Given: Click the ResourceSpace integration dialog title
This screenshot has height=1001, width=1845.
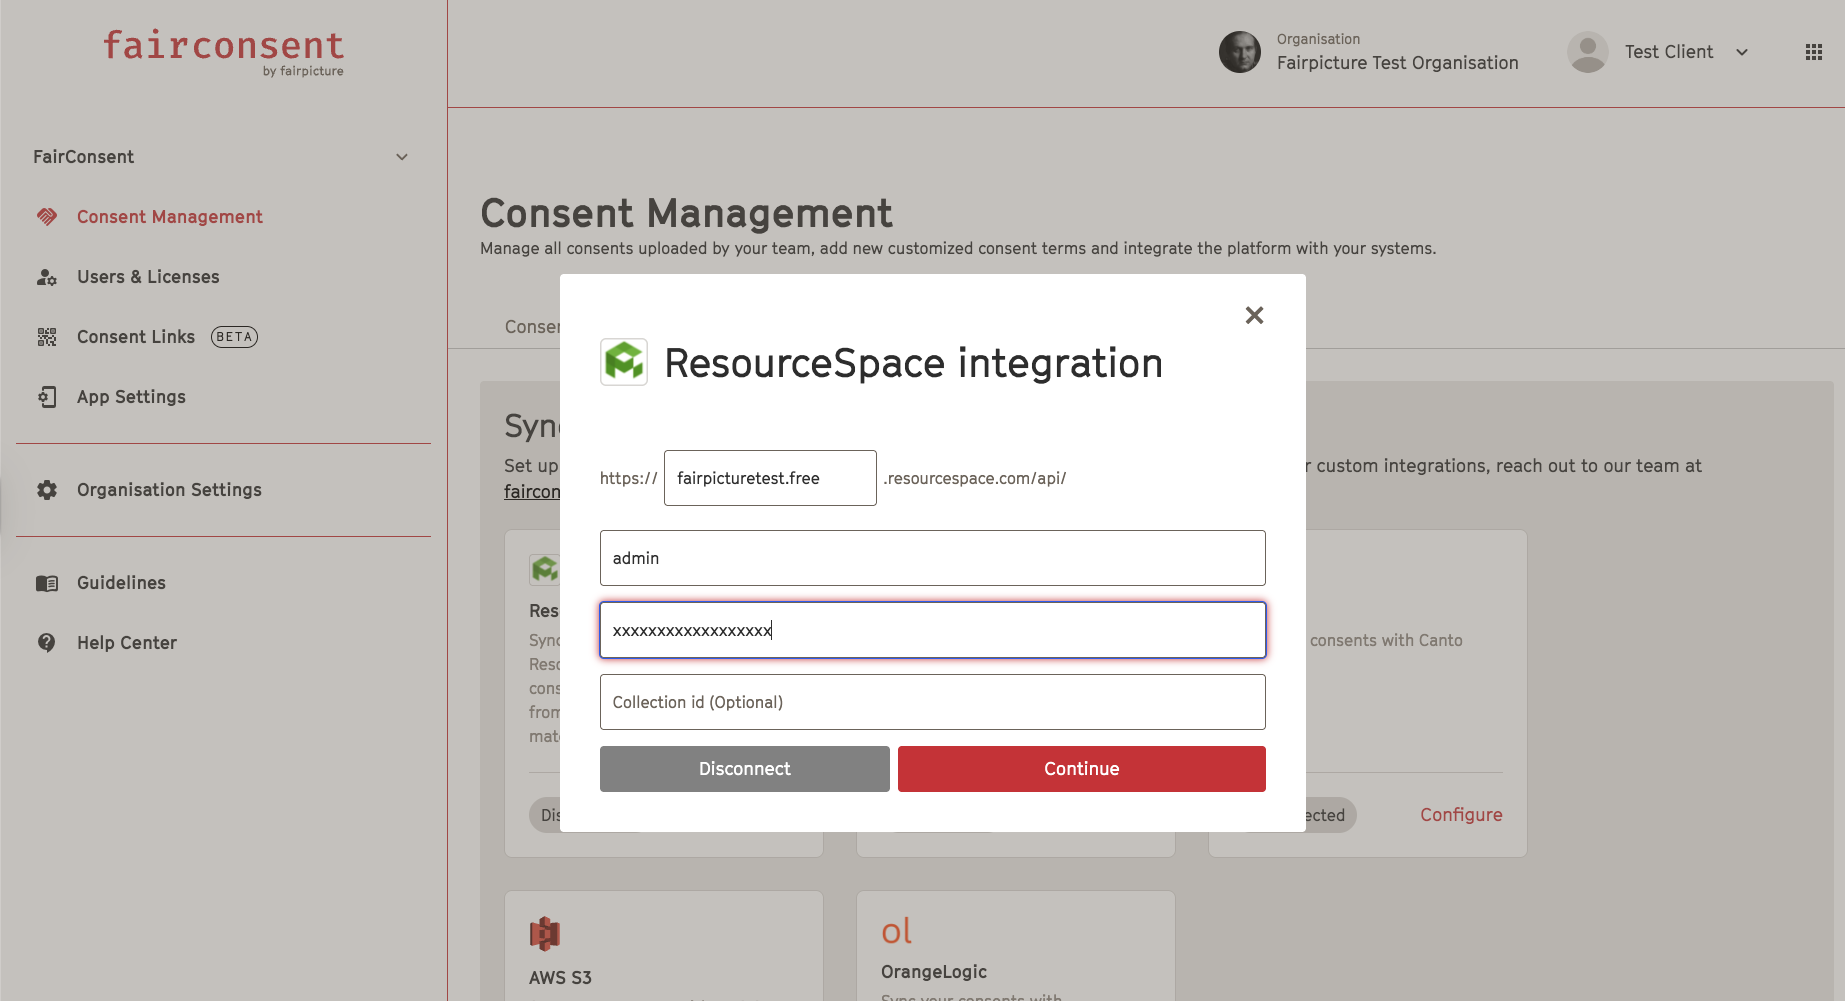Looking at the screenshot, I should pos(914,363).
